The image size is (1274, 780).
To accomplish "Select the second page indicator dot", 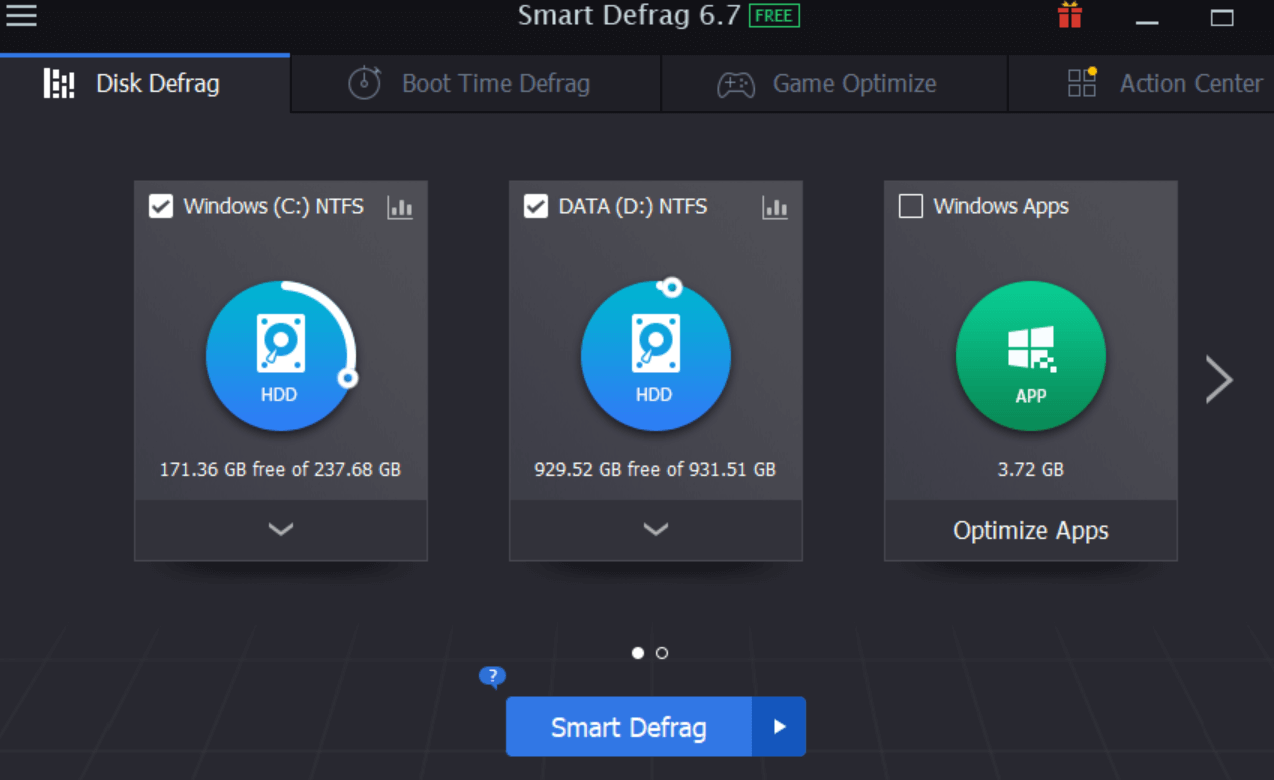I will click(x=662, y=652).
